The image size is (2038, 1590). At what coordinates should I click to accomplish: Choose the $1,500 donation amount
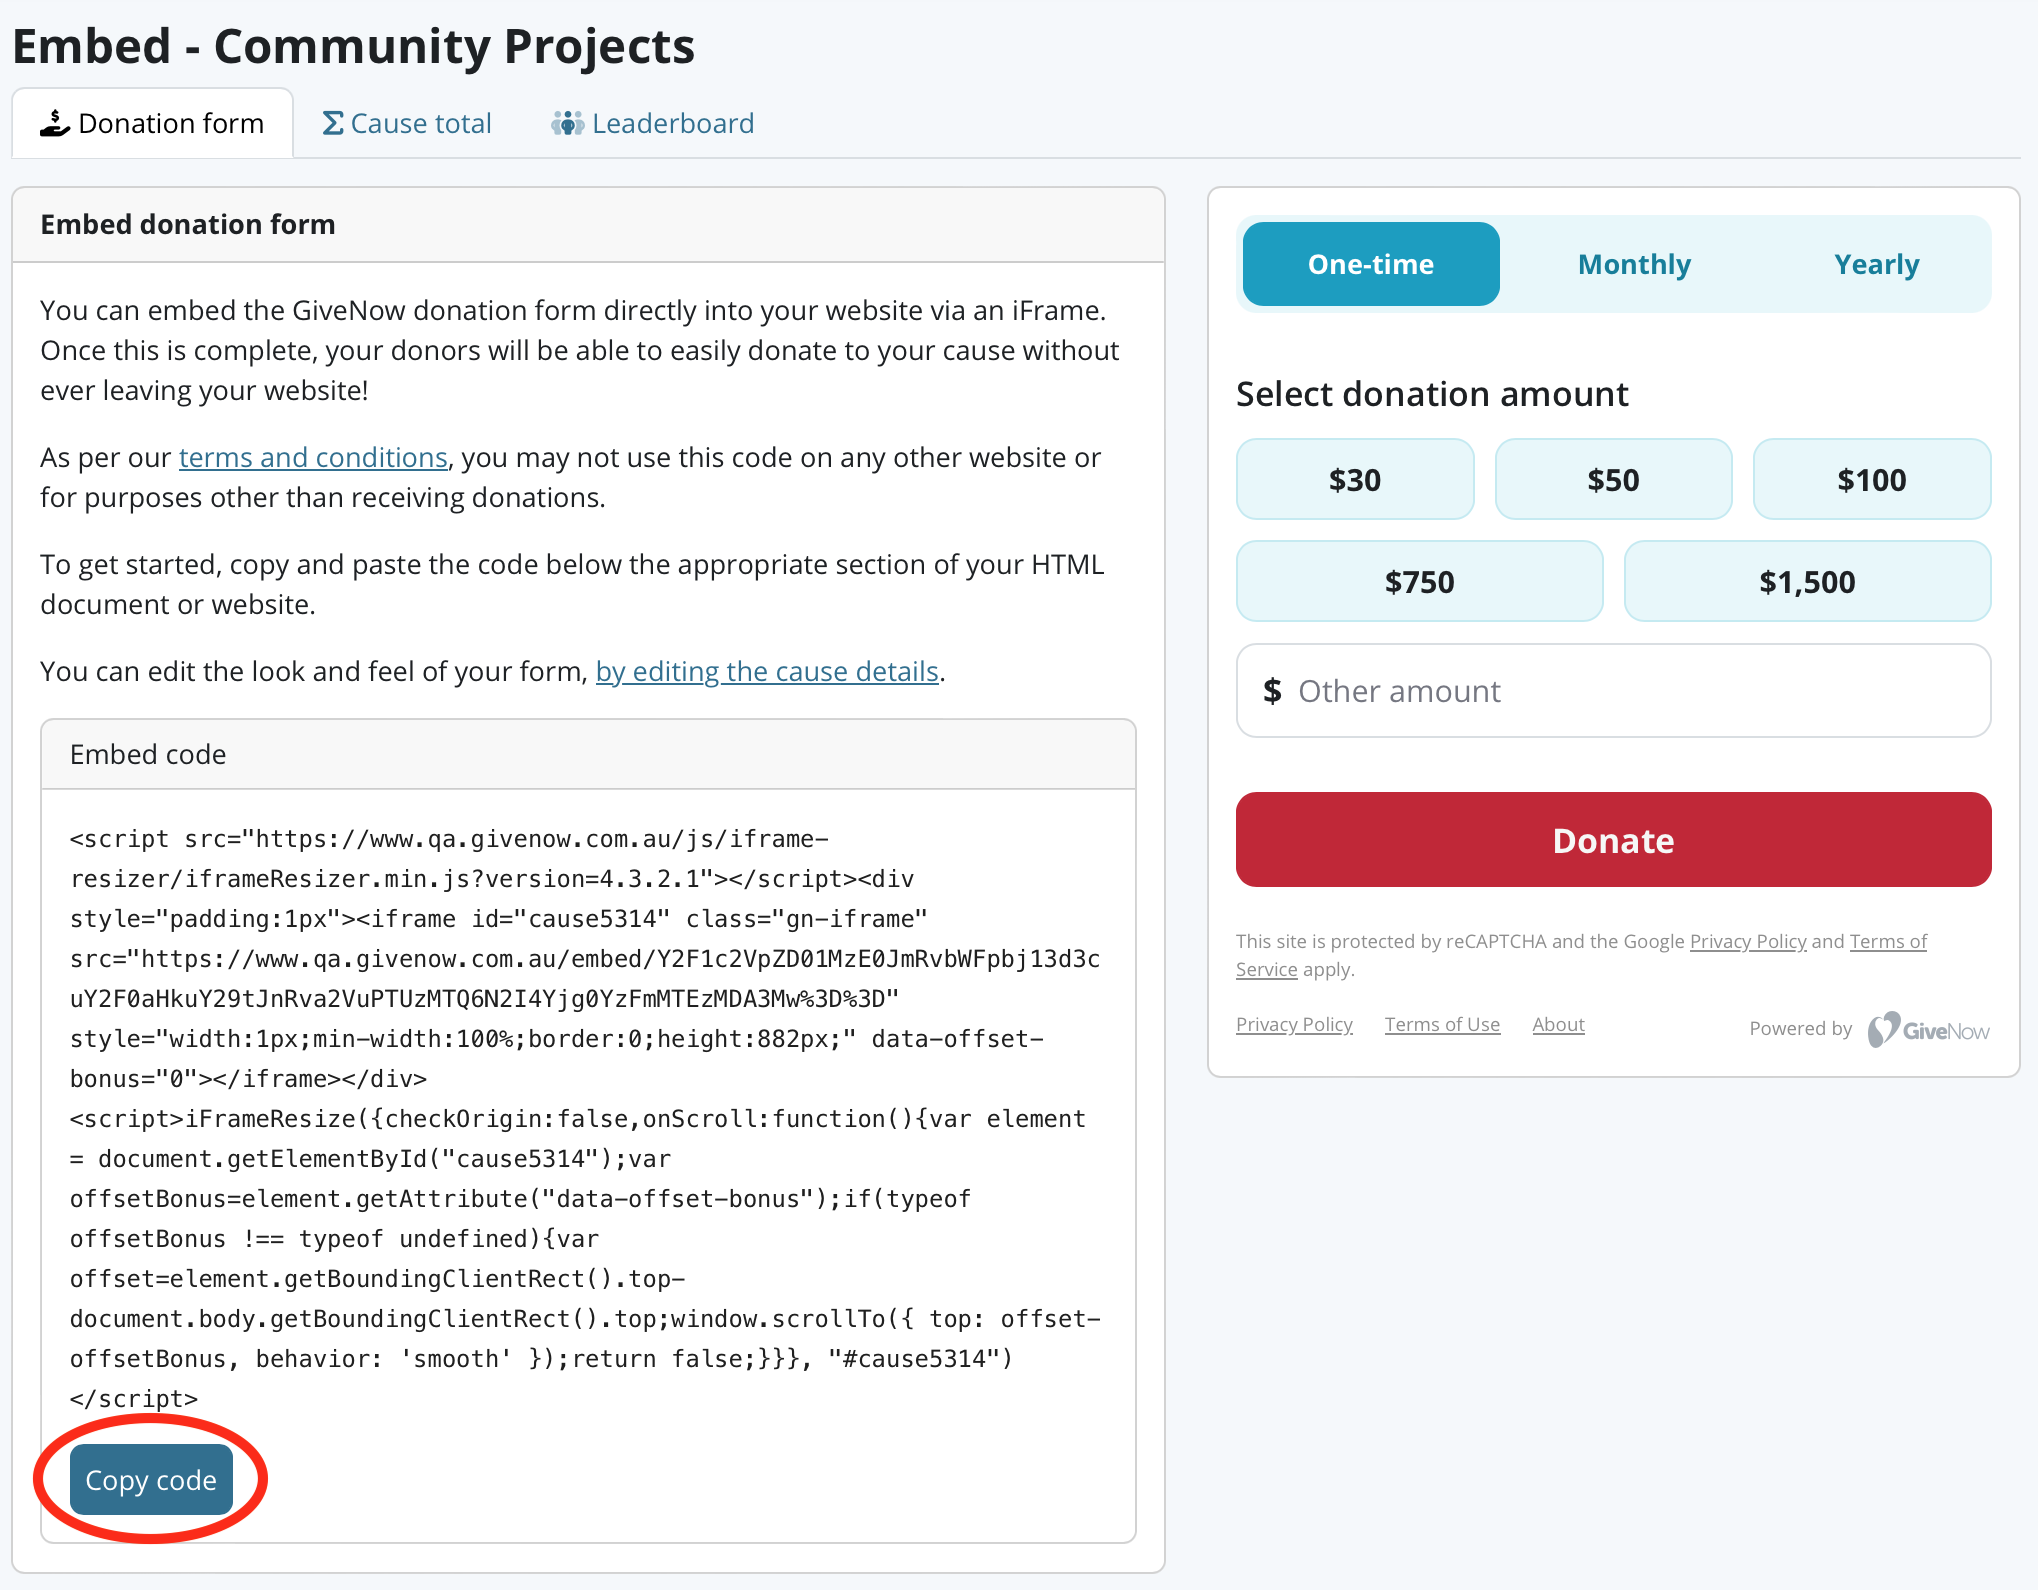[1807, 581]
